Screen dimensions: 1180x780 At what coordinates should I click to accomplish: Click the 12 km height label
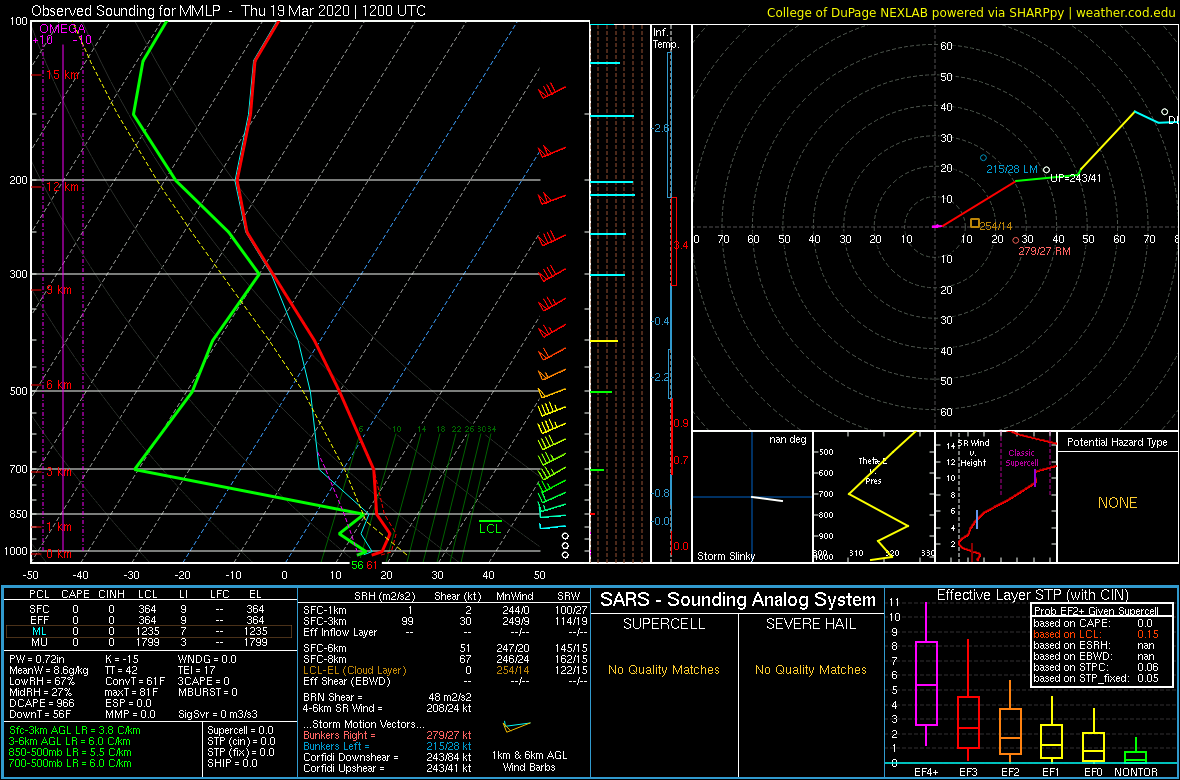(62, 187)
